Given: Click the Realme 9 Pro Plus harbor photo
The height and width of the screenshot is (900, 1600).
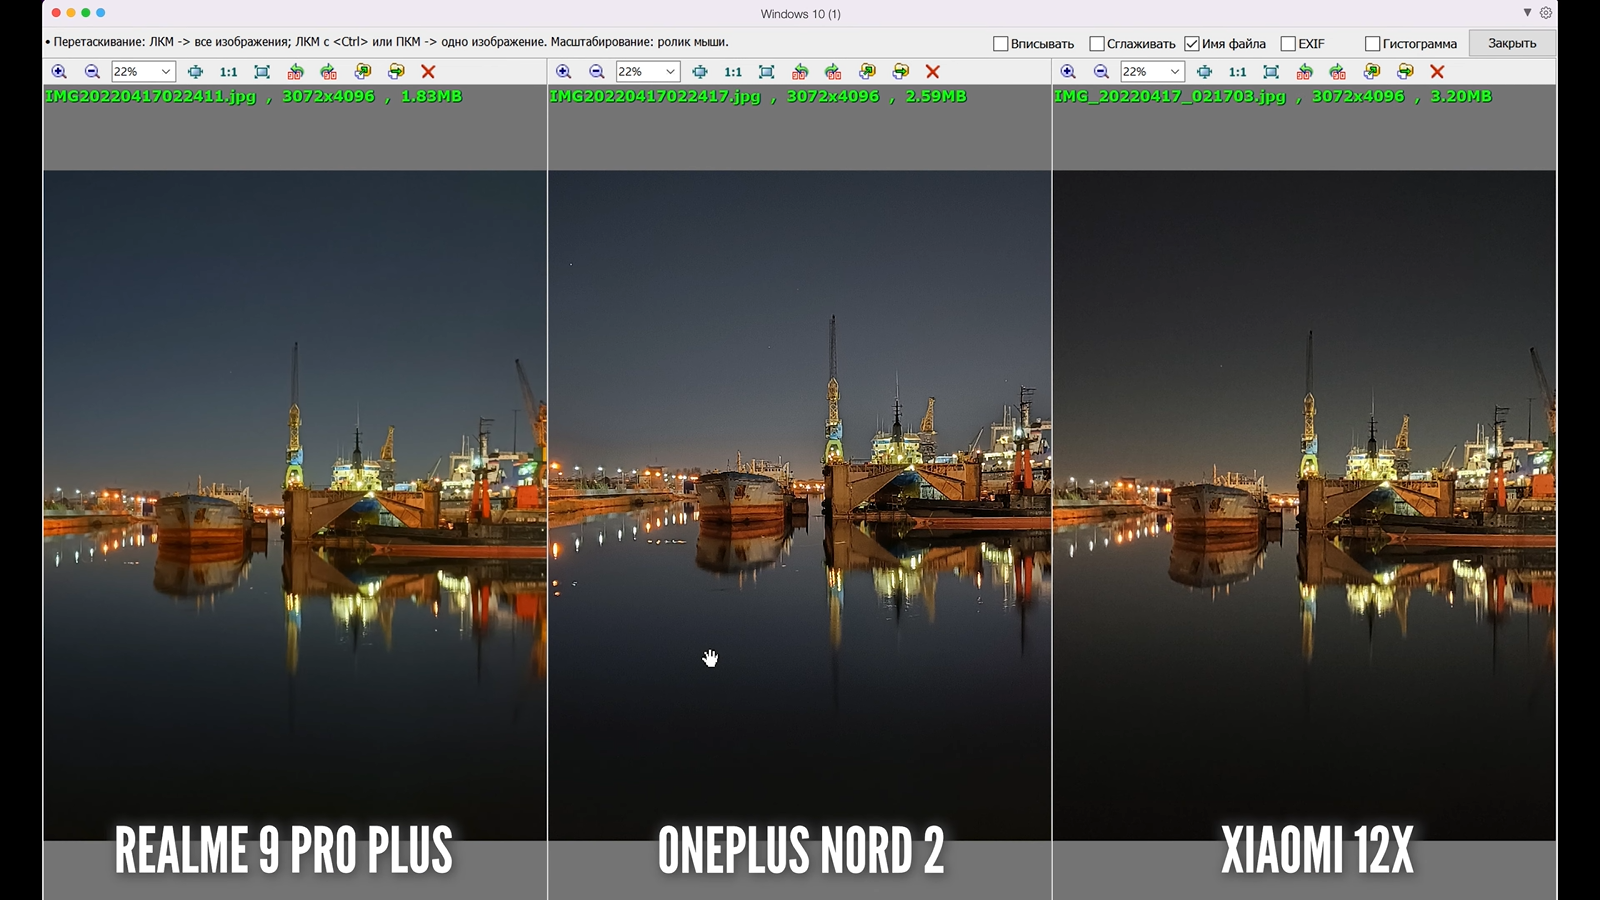Looking at the screenshot, I should point(295,505).
